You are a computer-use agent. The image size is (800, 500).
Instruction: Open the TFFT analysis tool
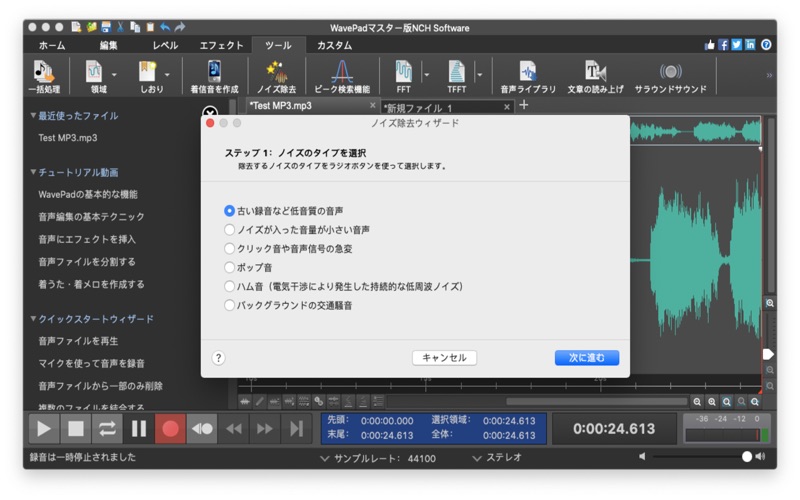pyautogui.click(x=457, y=76)
